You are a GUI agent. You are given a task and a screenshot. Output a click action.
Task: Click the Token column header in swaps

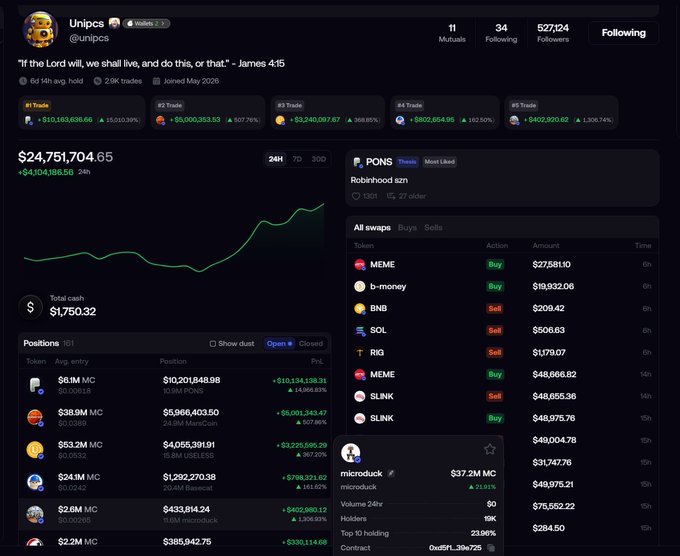click(x=363, y=245)
